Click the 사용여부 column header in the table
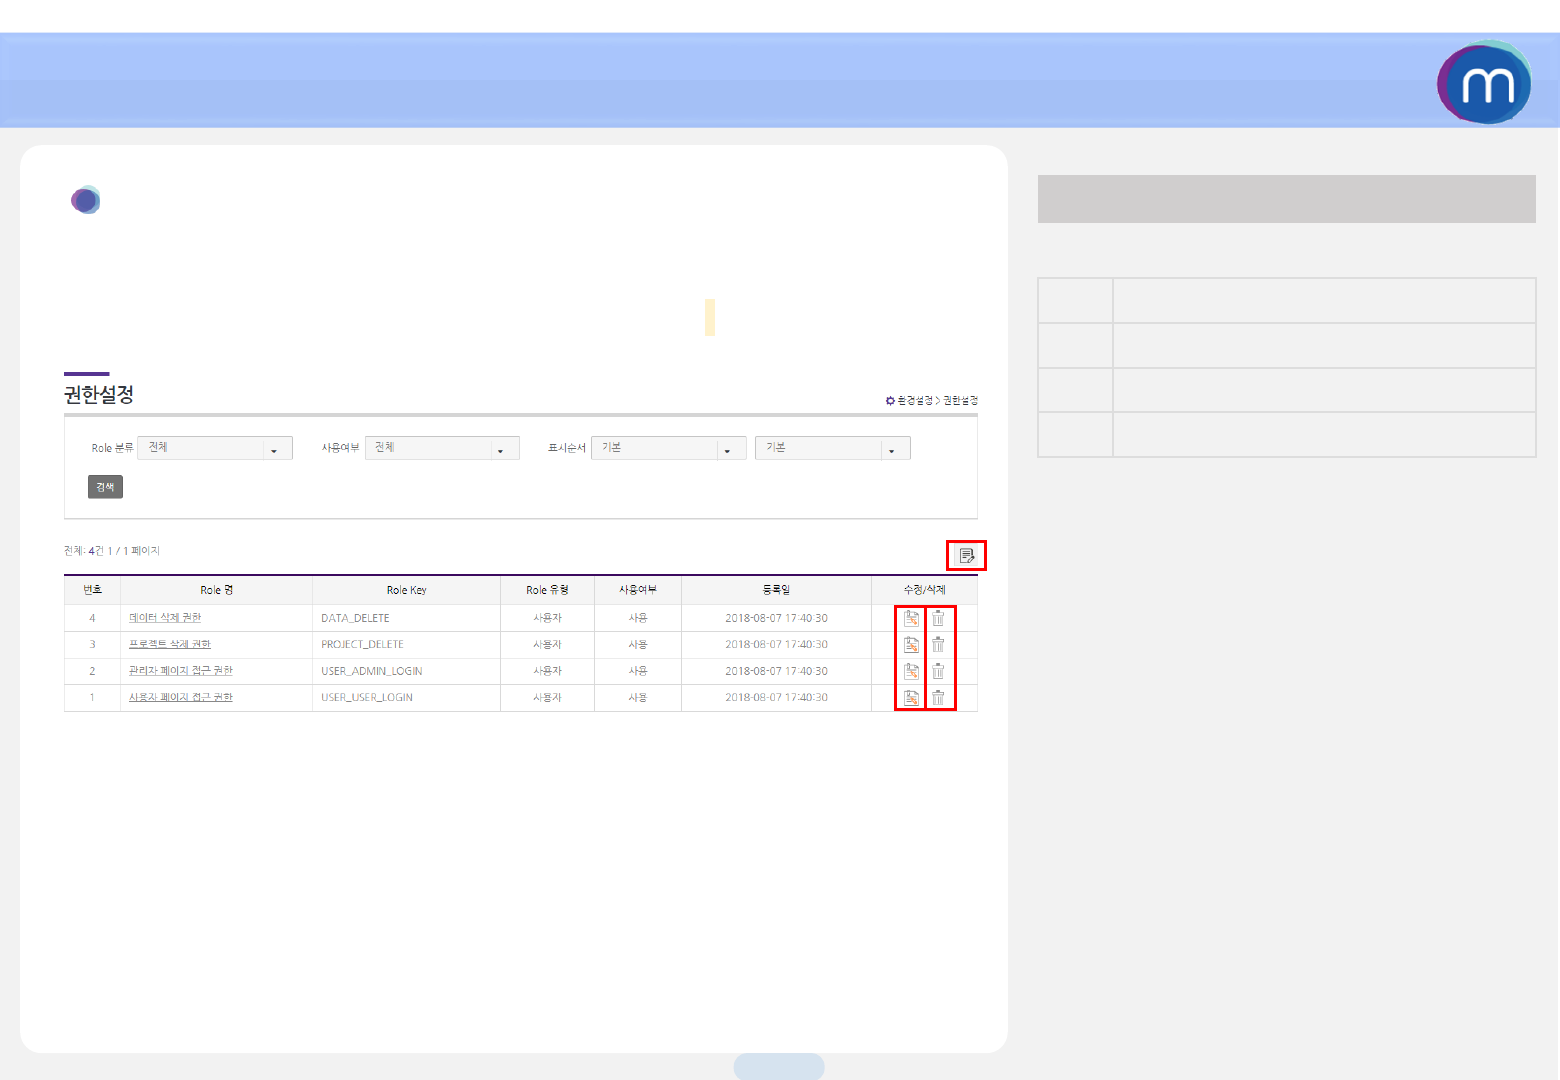 tap(638, 590)
